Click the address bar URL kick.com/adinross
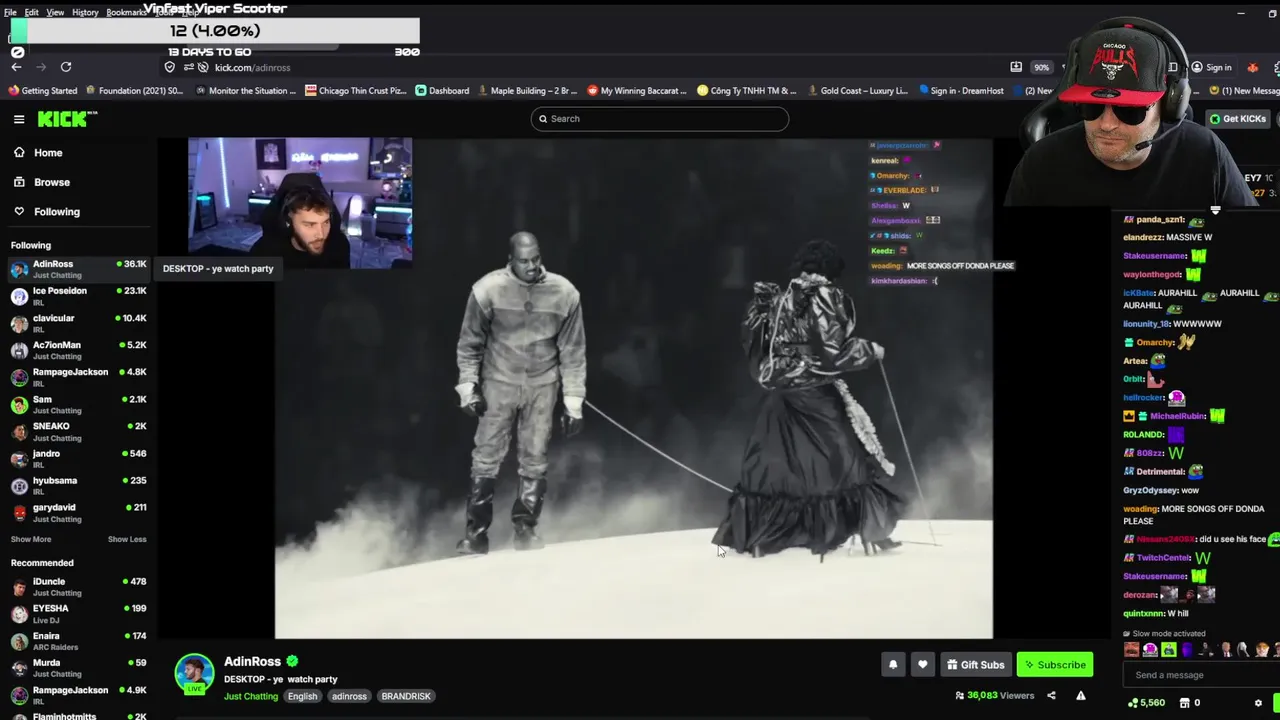This screenshot has width=1280, height=720. coord(252,67)
